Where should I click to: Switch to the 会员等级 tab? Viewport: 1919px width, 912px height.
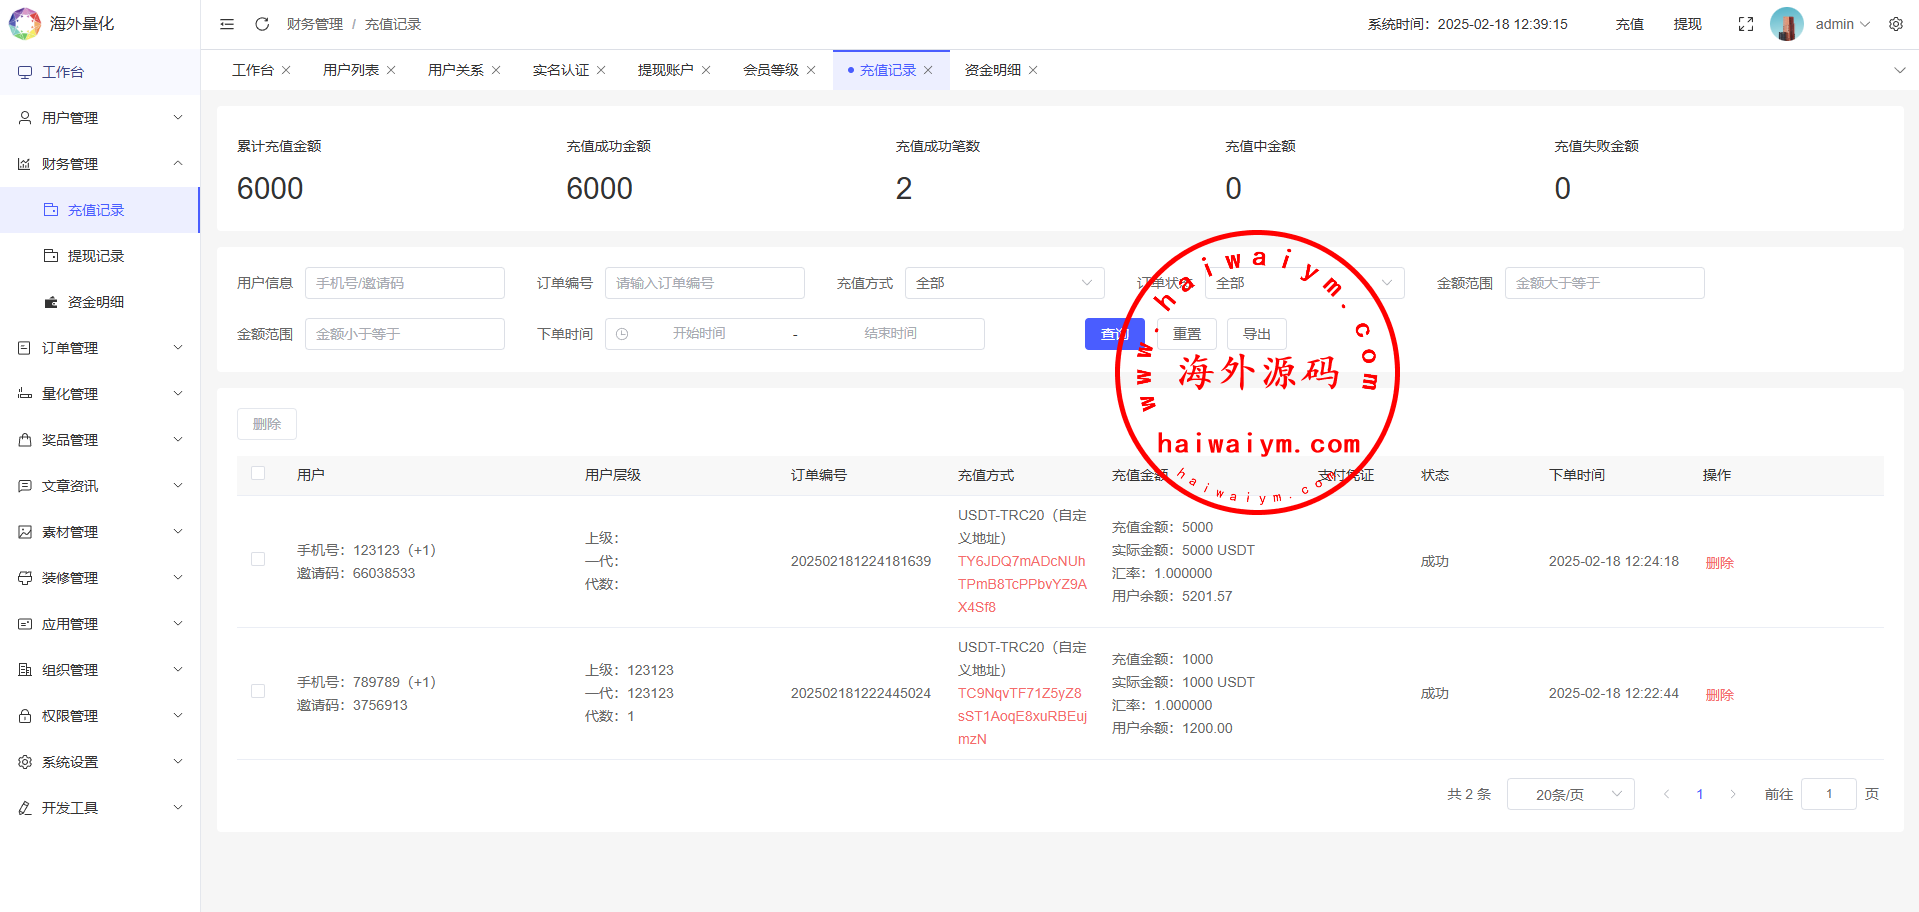[770, 70]
